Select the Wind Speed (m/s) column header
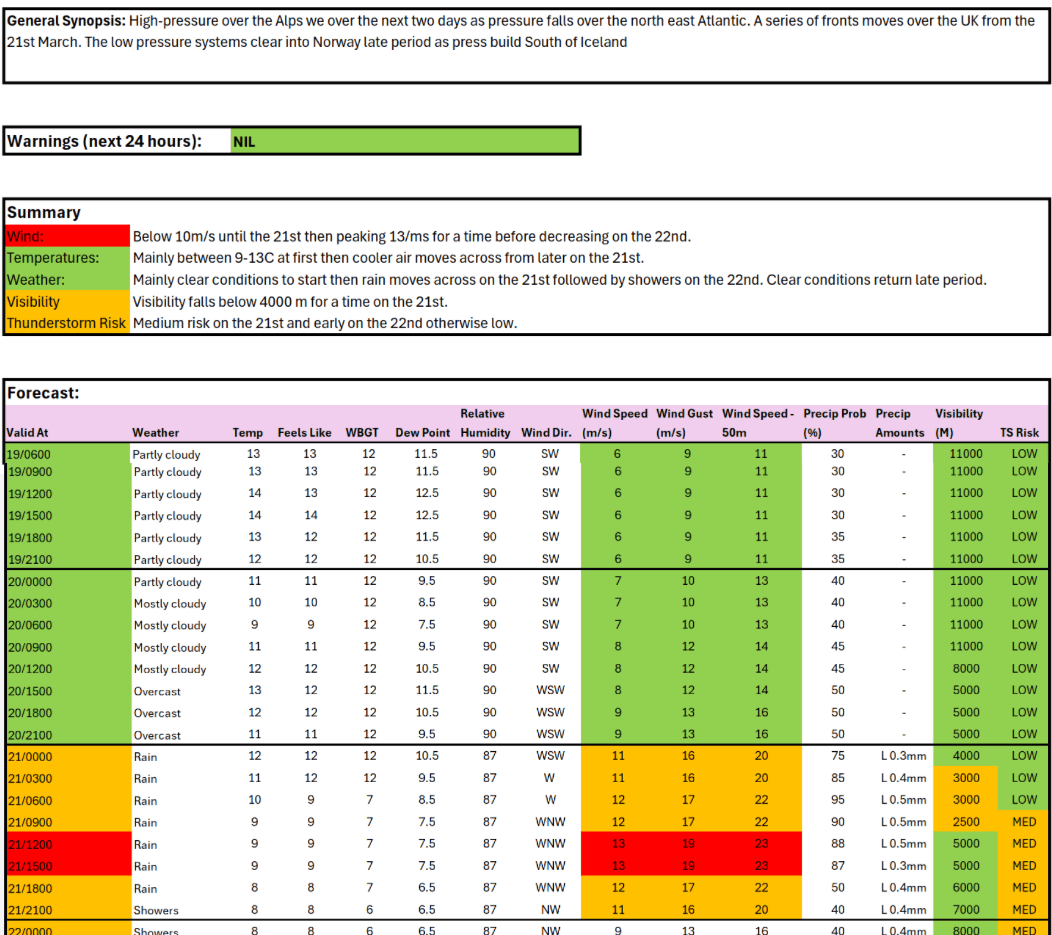The height and width of the screenshot is (935, 1052). coord(615,423)
